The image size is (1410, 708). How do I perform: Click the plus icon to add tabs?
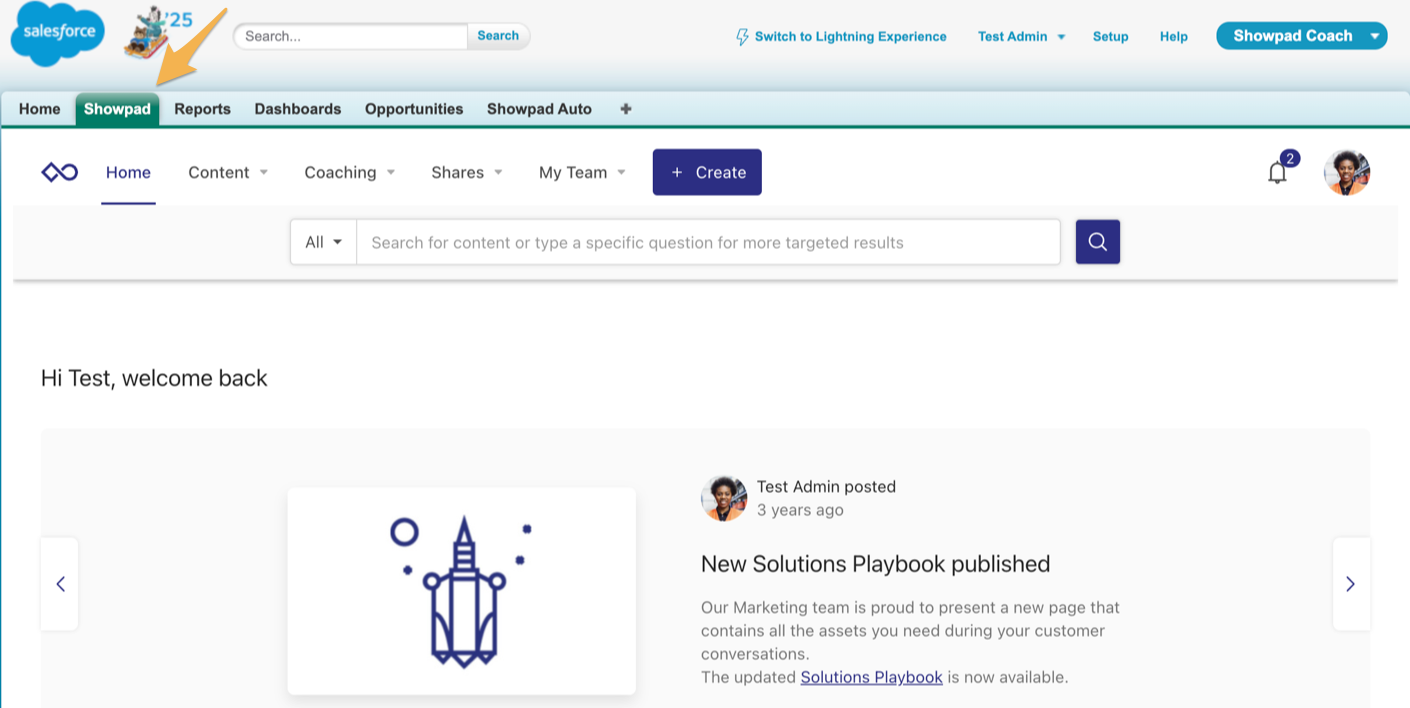626,109
